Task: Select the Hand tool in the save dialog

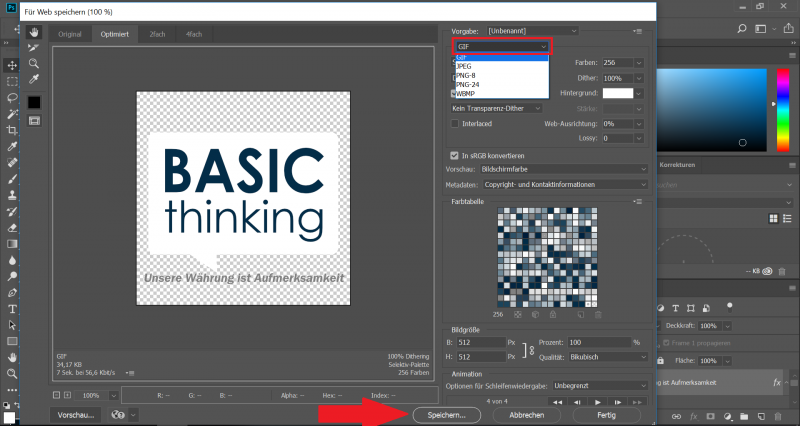Action: (34, 33)
